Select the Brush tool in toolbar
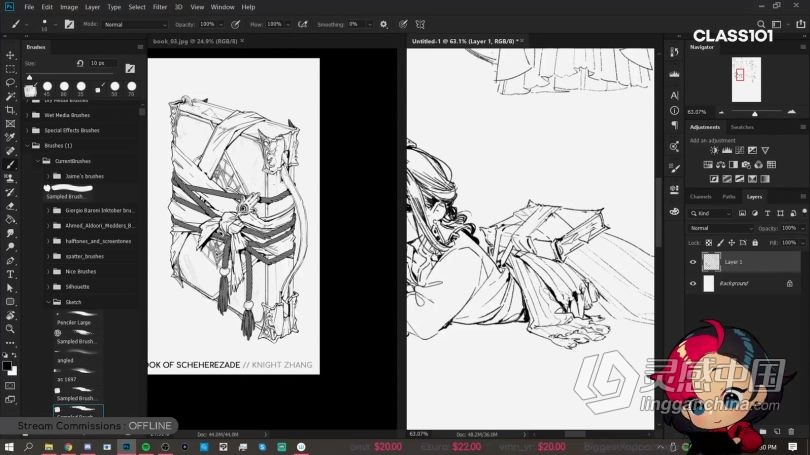This screenshot has height=455, width=810. point(10,165)
